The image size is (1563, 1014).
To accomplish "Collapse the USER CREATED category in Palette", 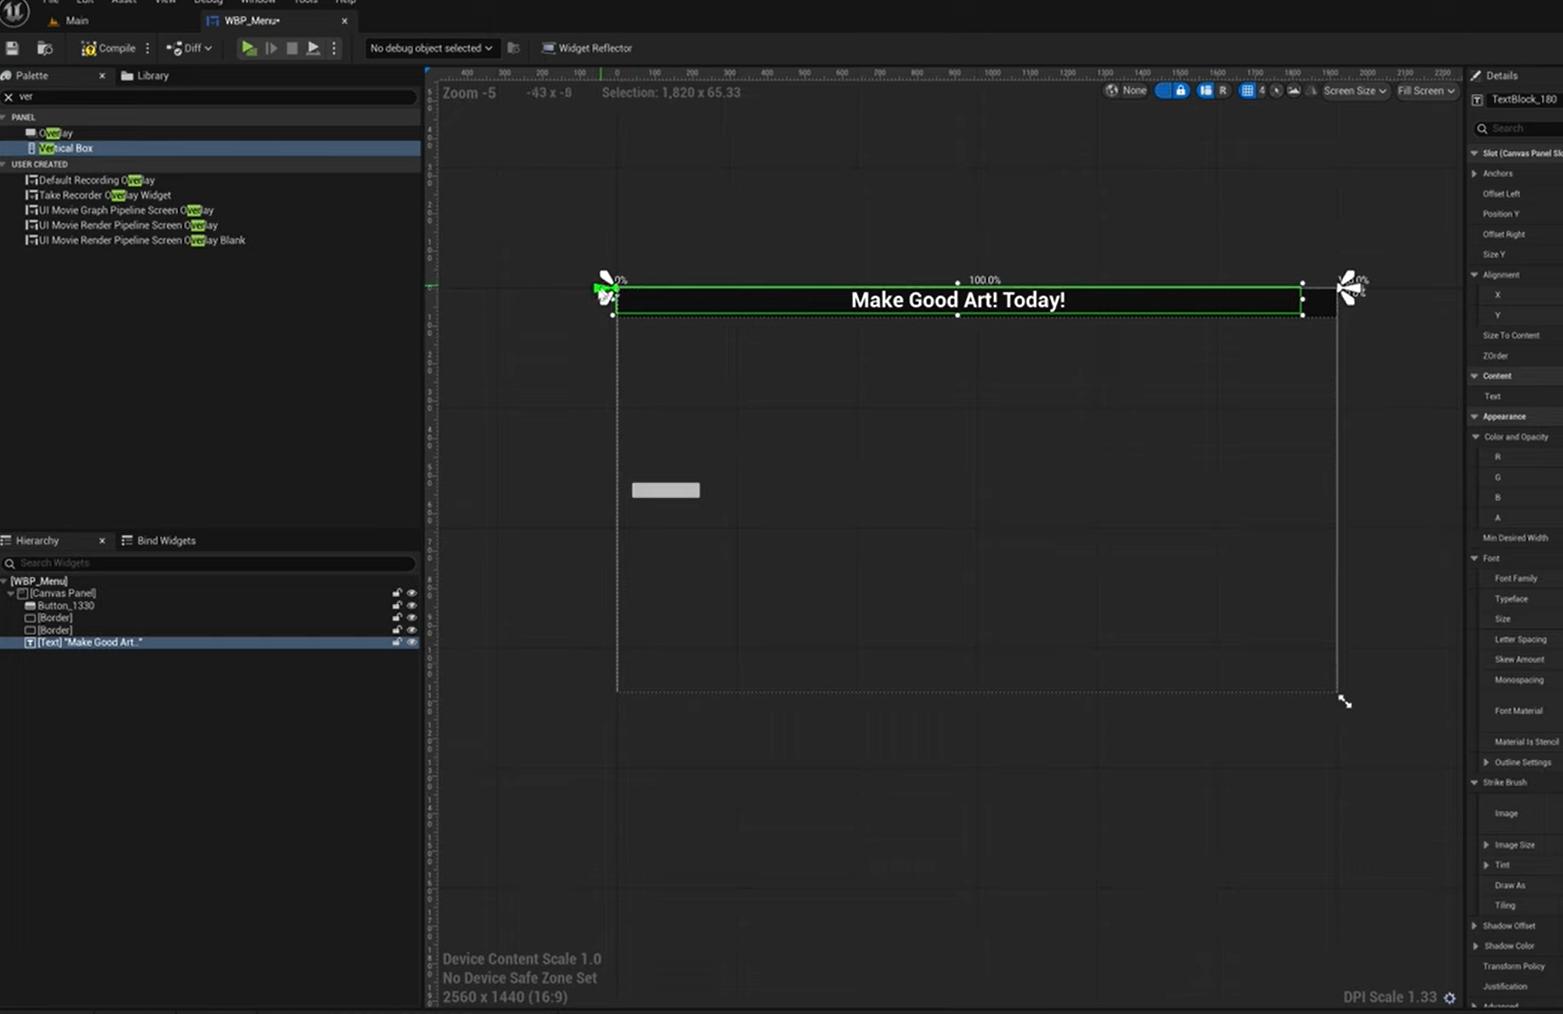I will coord(5,164).
